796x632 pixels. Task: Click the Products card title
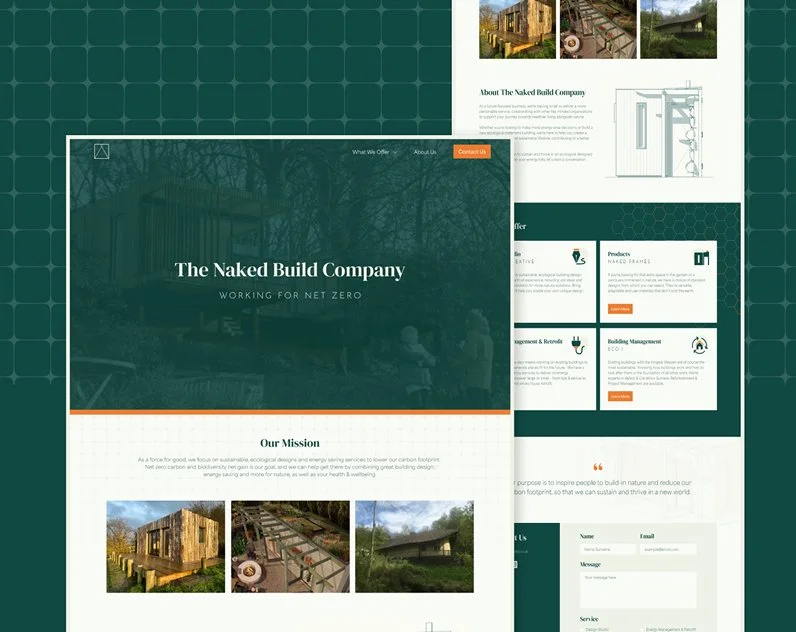(619, 254)
